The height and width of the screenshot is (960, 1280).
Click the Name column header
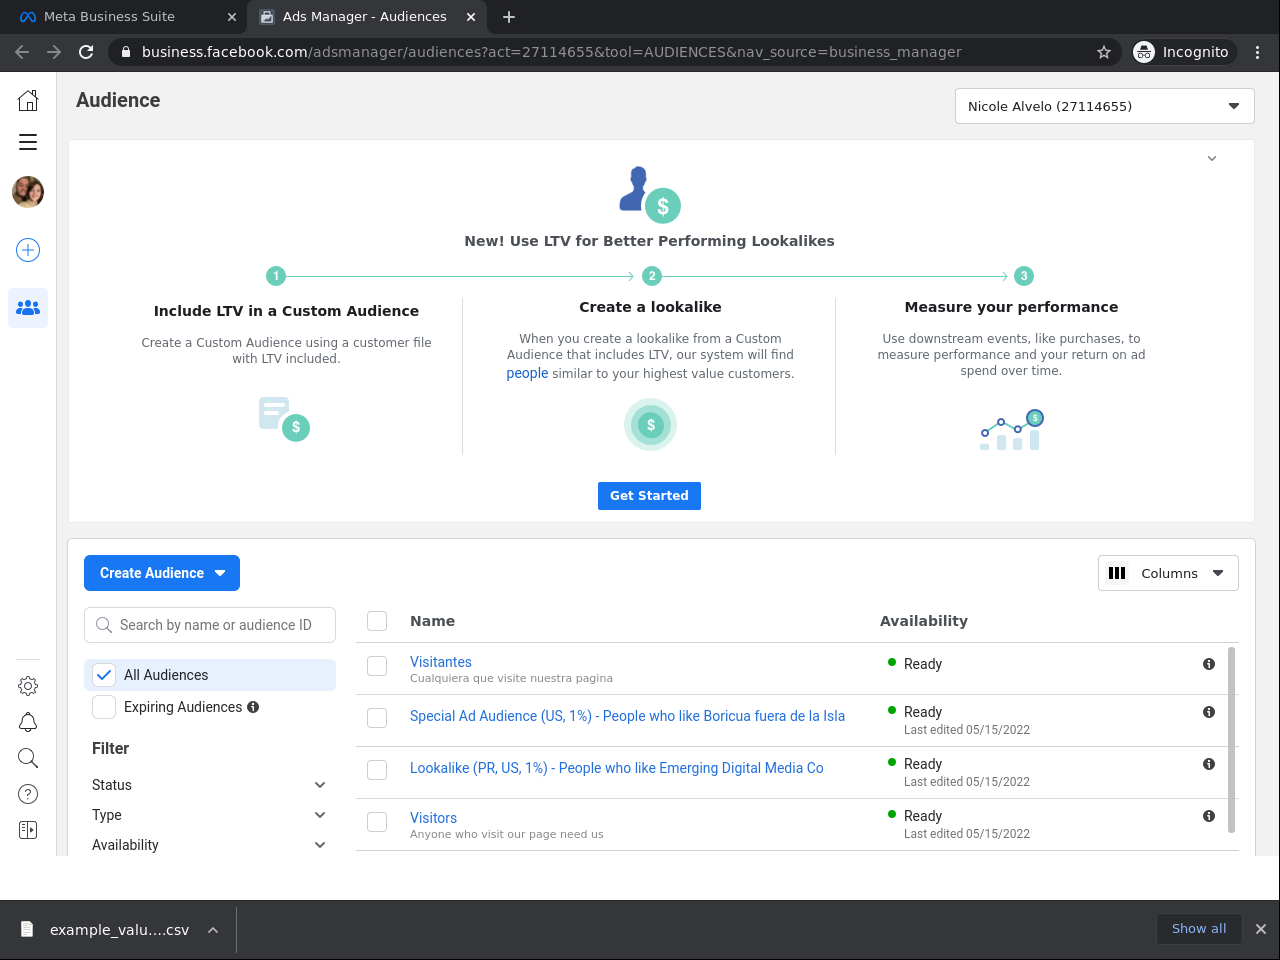[x=432, y=621]
